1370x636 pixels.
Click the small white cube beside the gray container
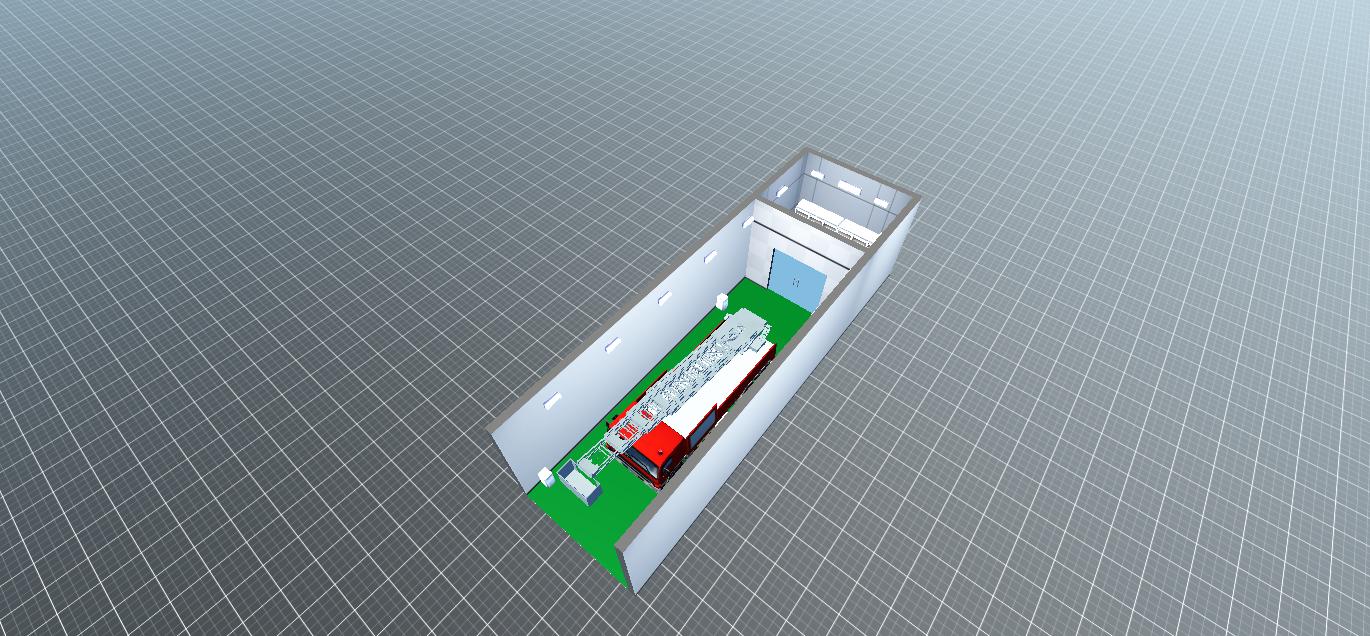click(x=545, y=475)
